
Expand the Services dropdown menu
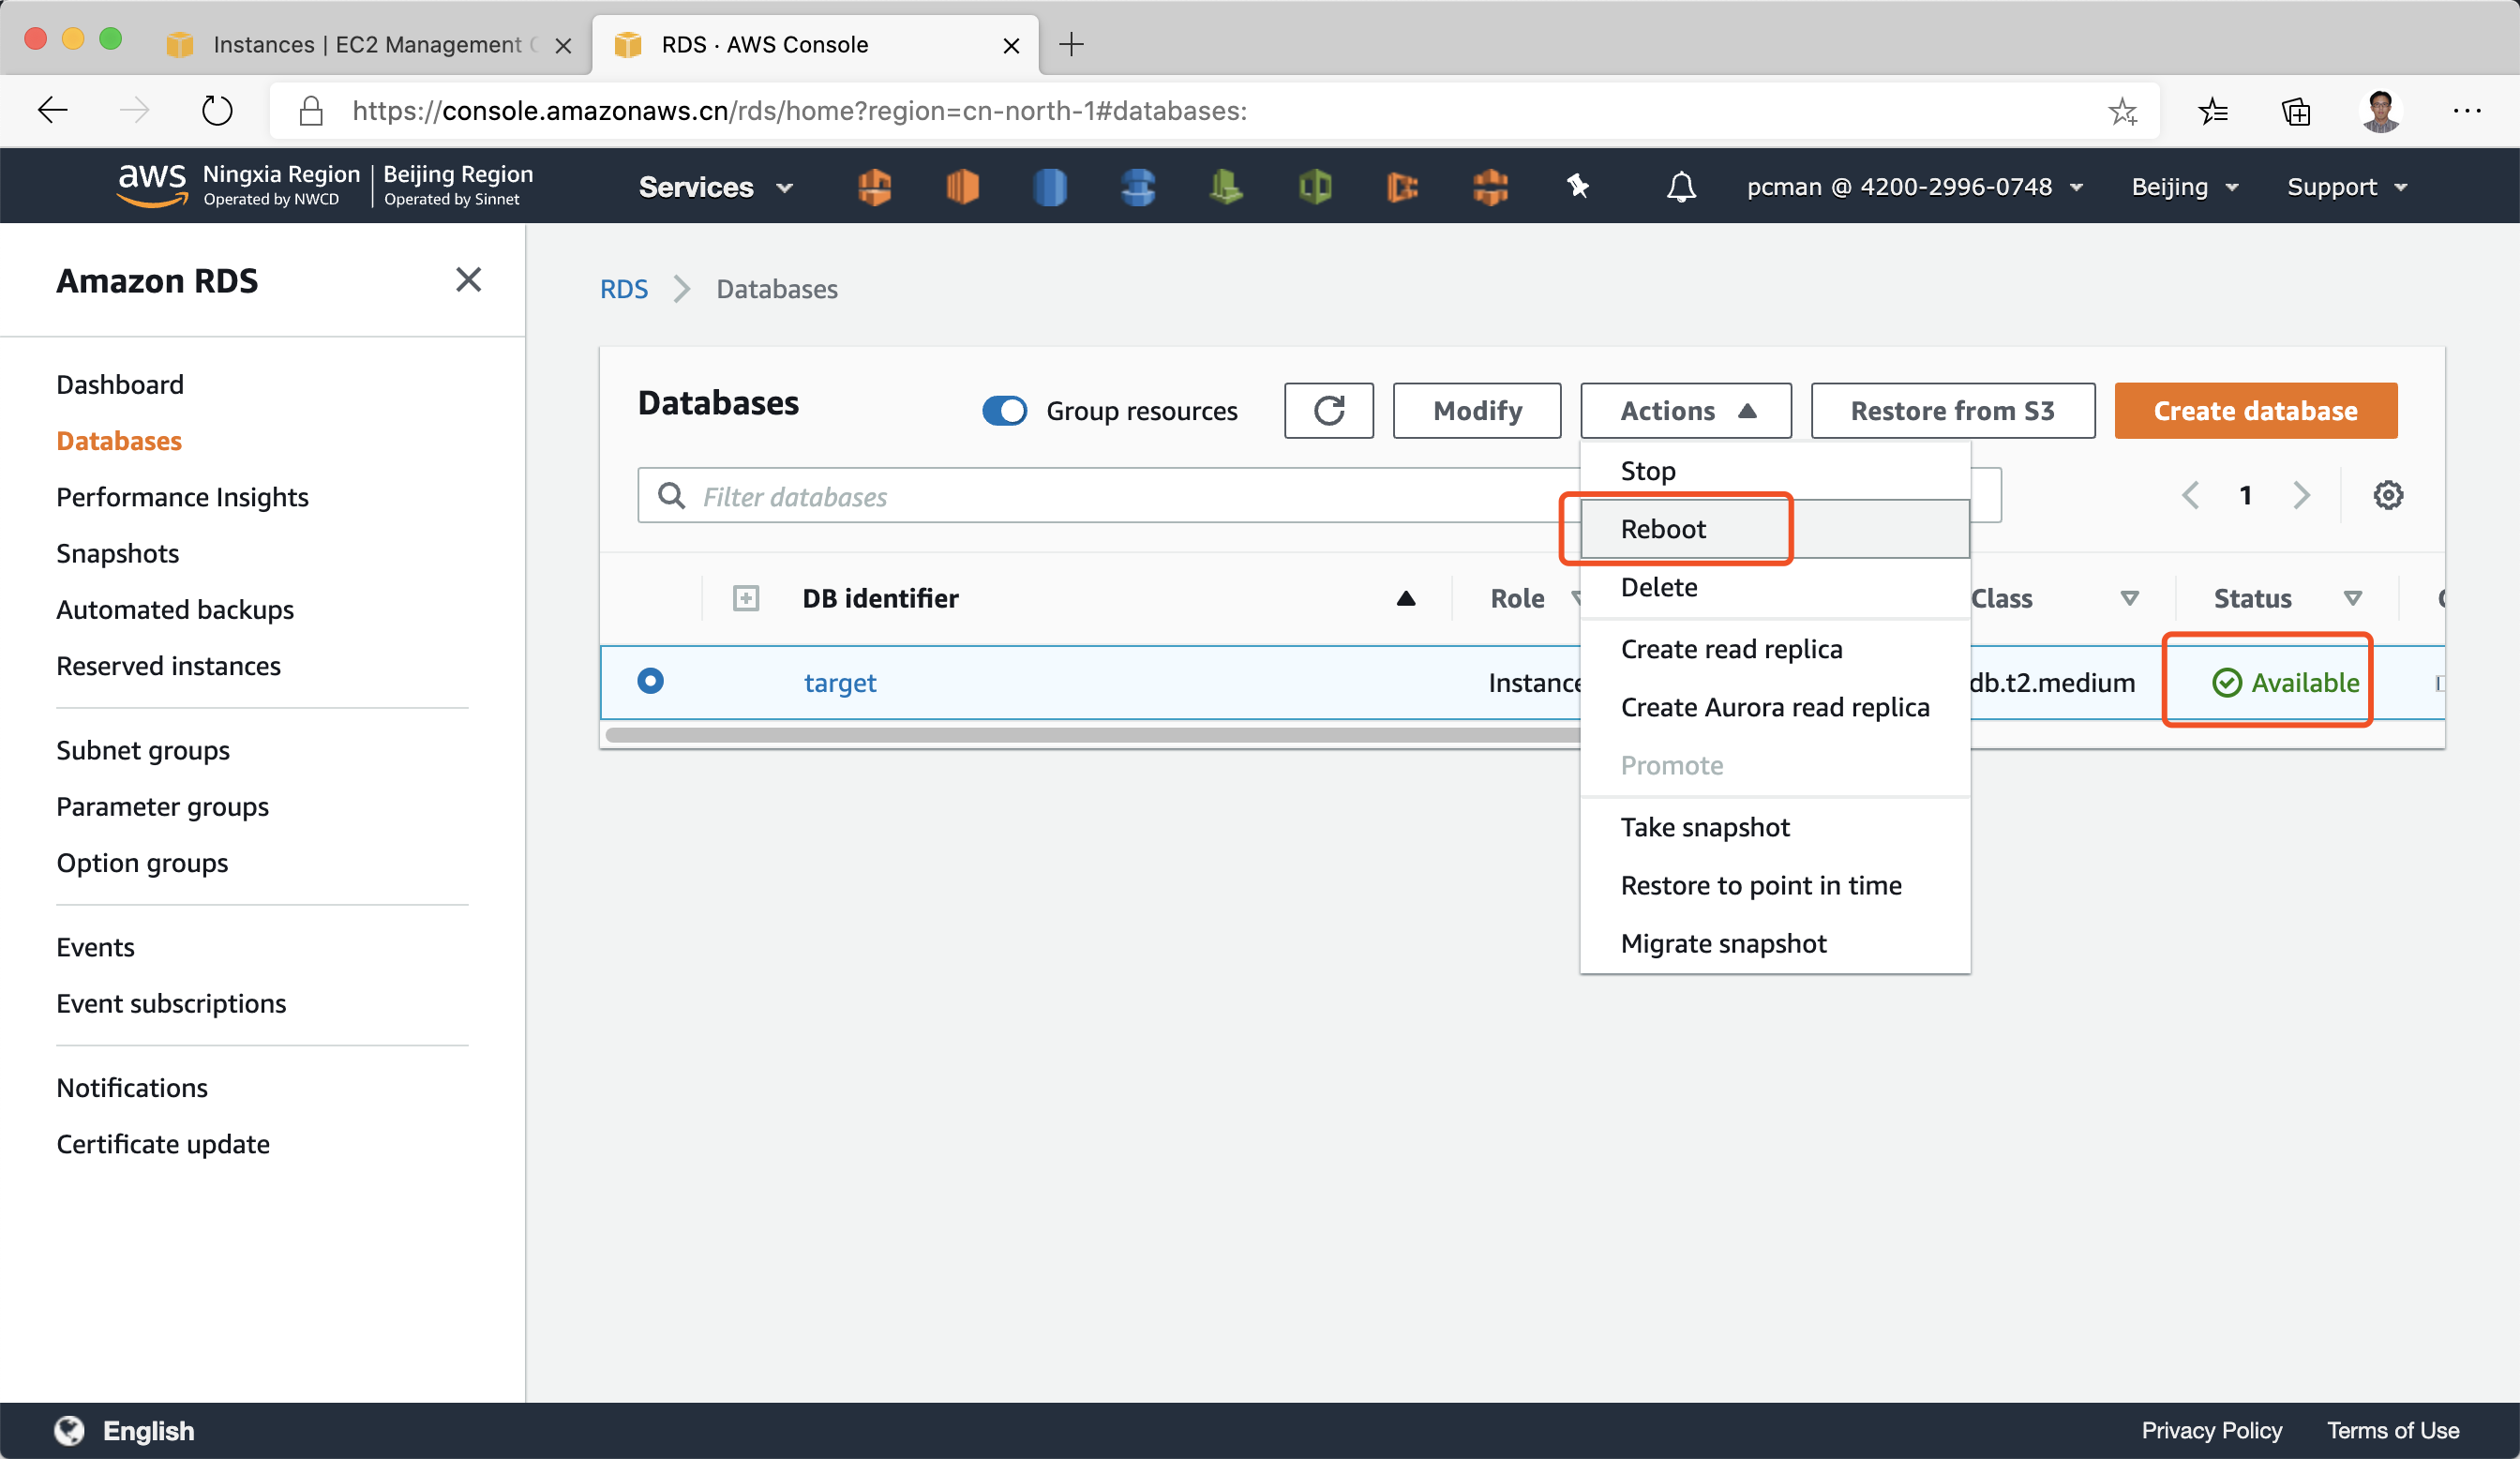click(x=714, y=187)
